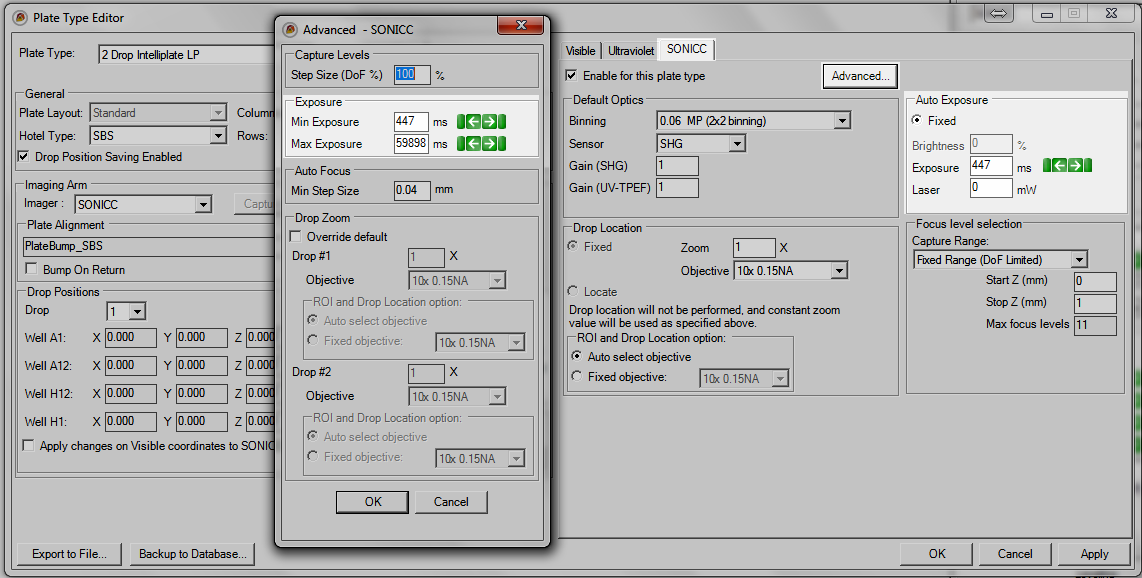Image resolution: width=1142 pixels, height=578 pixels.
Task: Click left arrow beside Auto Exposure field
Action: [1060, 166]
